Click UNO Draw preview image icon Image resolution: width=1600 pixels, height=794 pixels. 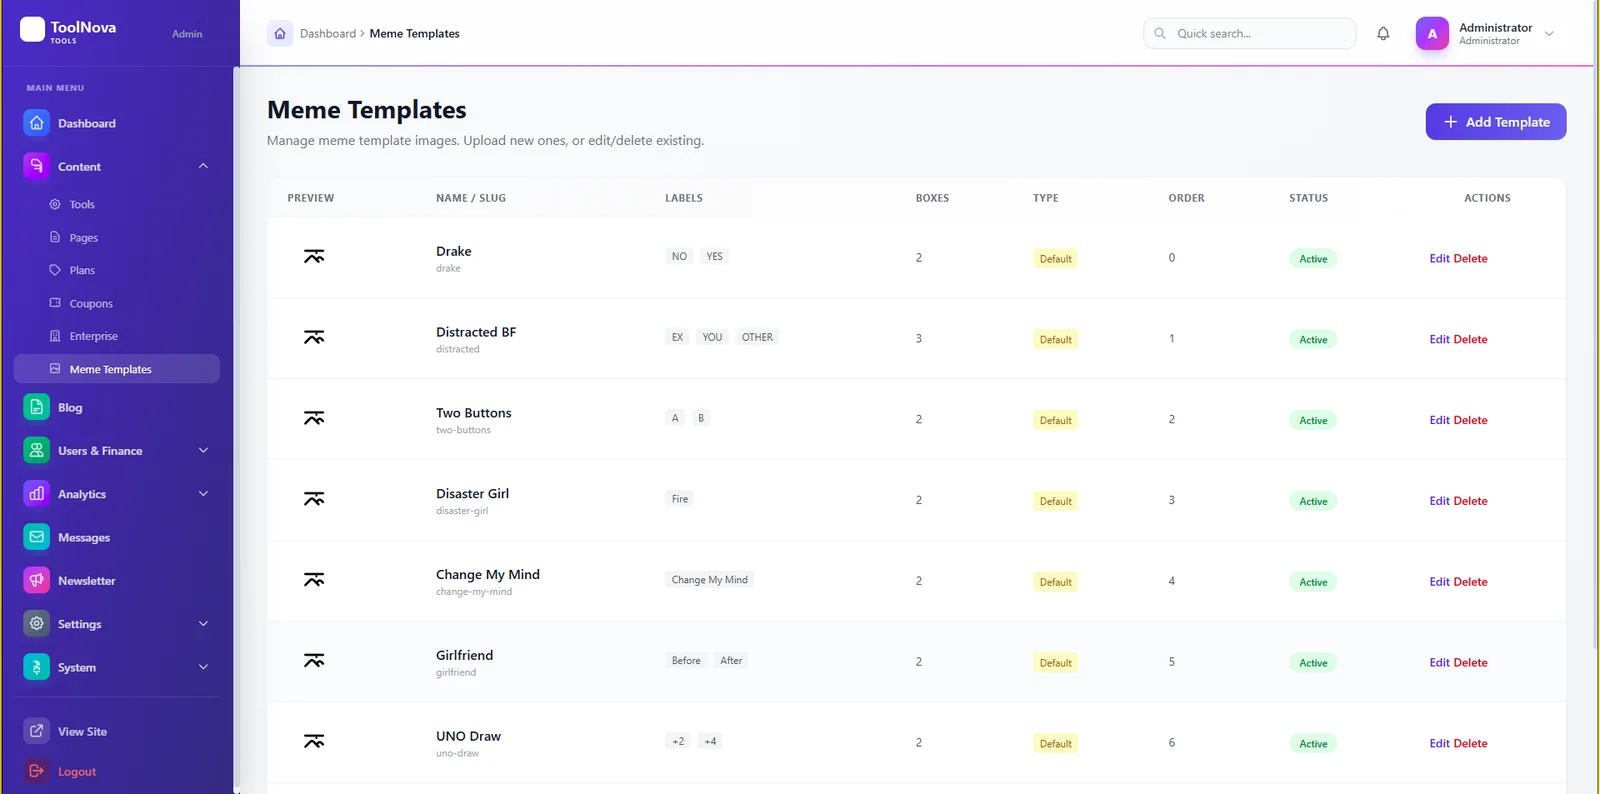(x=314, y=742)
